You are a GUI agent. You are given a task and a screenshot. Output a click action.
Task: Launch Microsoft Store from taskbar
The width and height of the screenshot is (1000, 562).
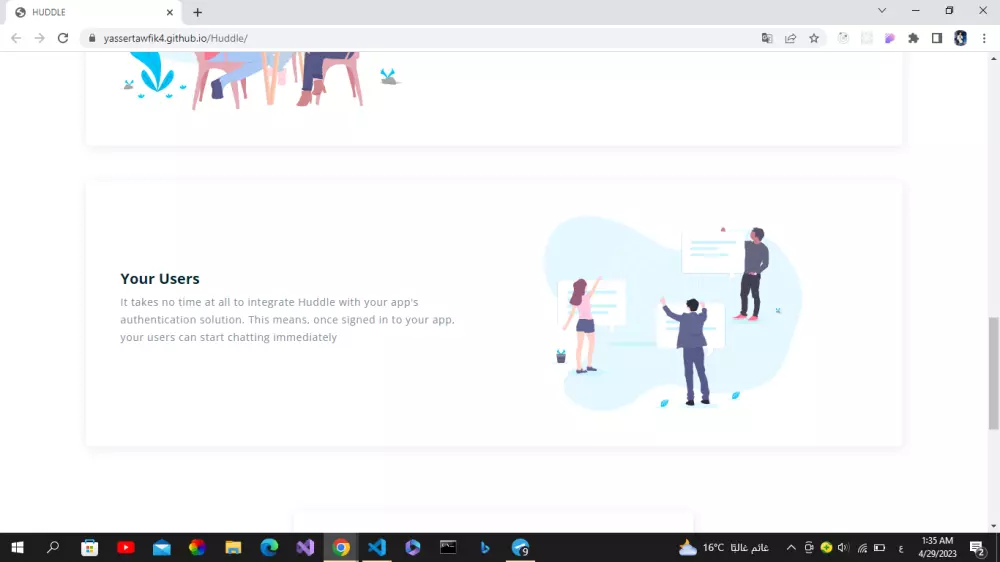pos(89,547)
